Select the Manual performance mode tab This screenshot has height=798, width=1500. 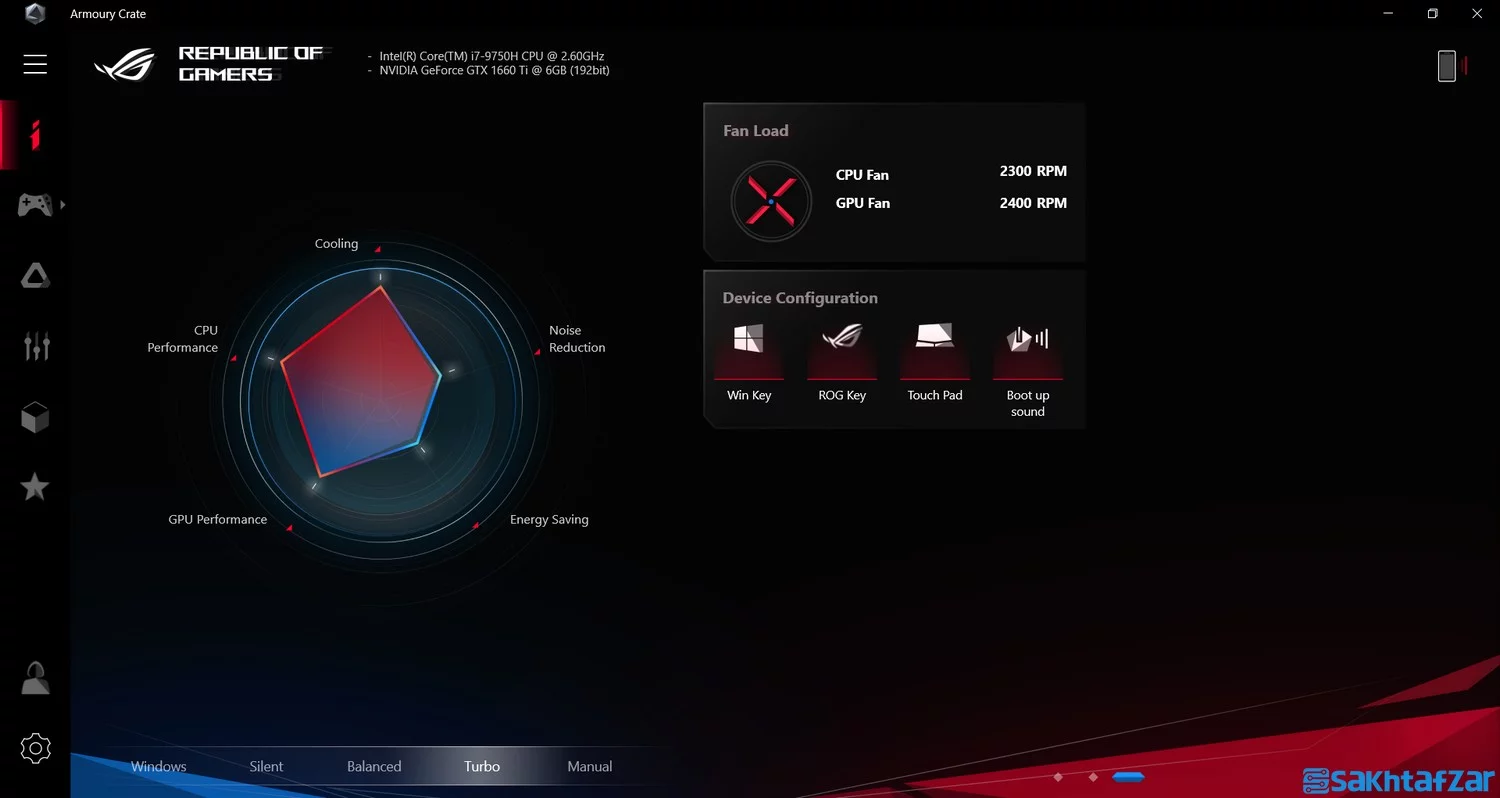[x=589, y=766]
